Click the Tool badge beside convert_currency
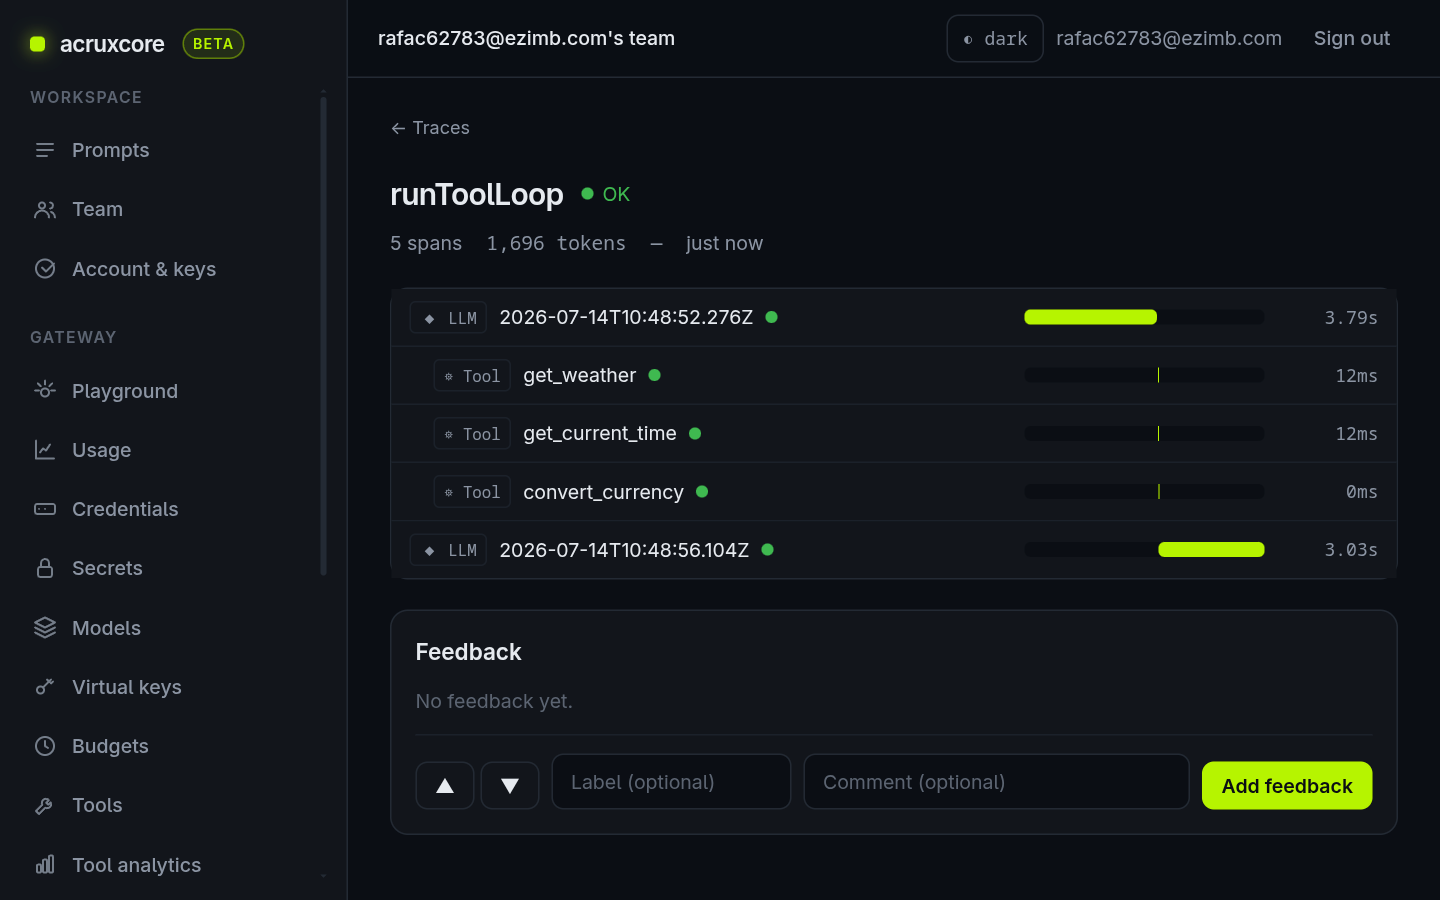The height and width of the screenshot is (900, 1440). 472,492
